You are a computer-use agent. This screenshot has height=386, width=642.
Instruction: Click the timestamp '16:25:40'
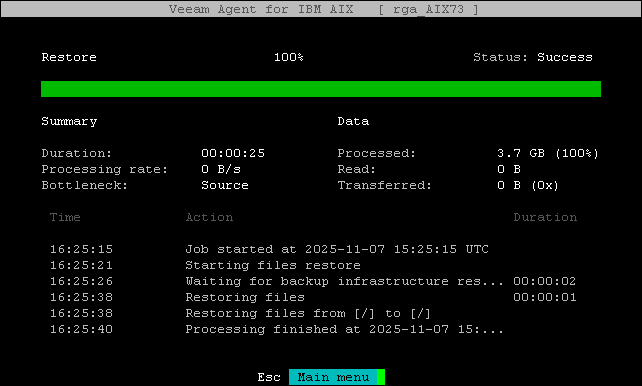[81, 329]
